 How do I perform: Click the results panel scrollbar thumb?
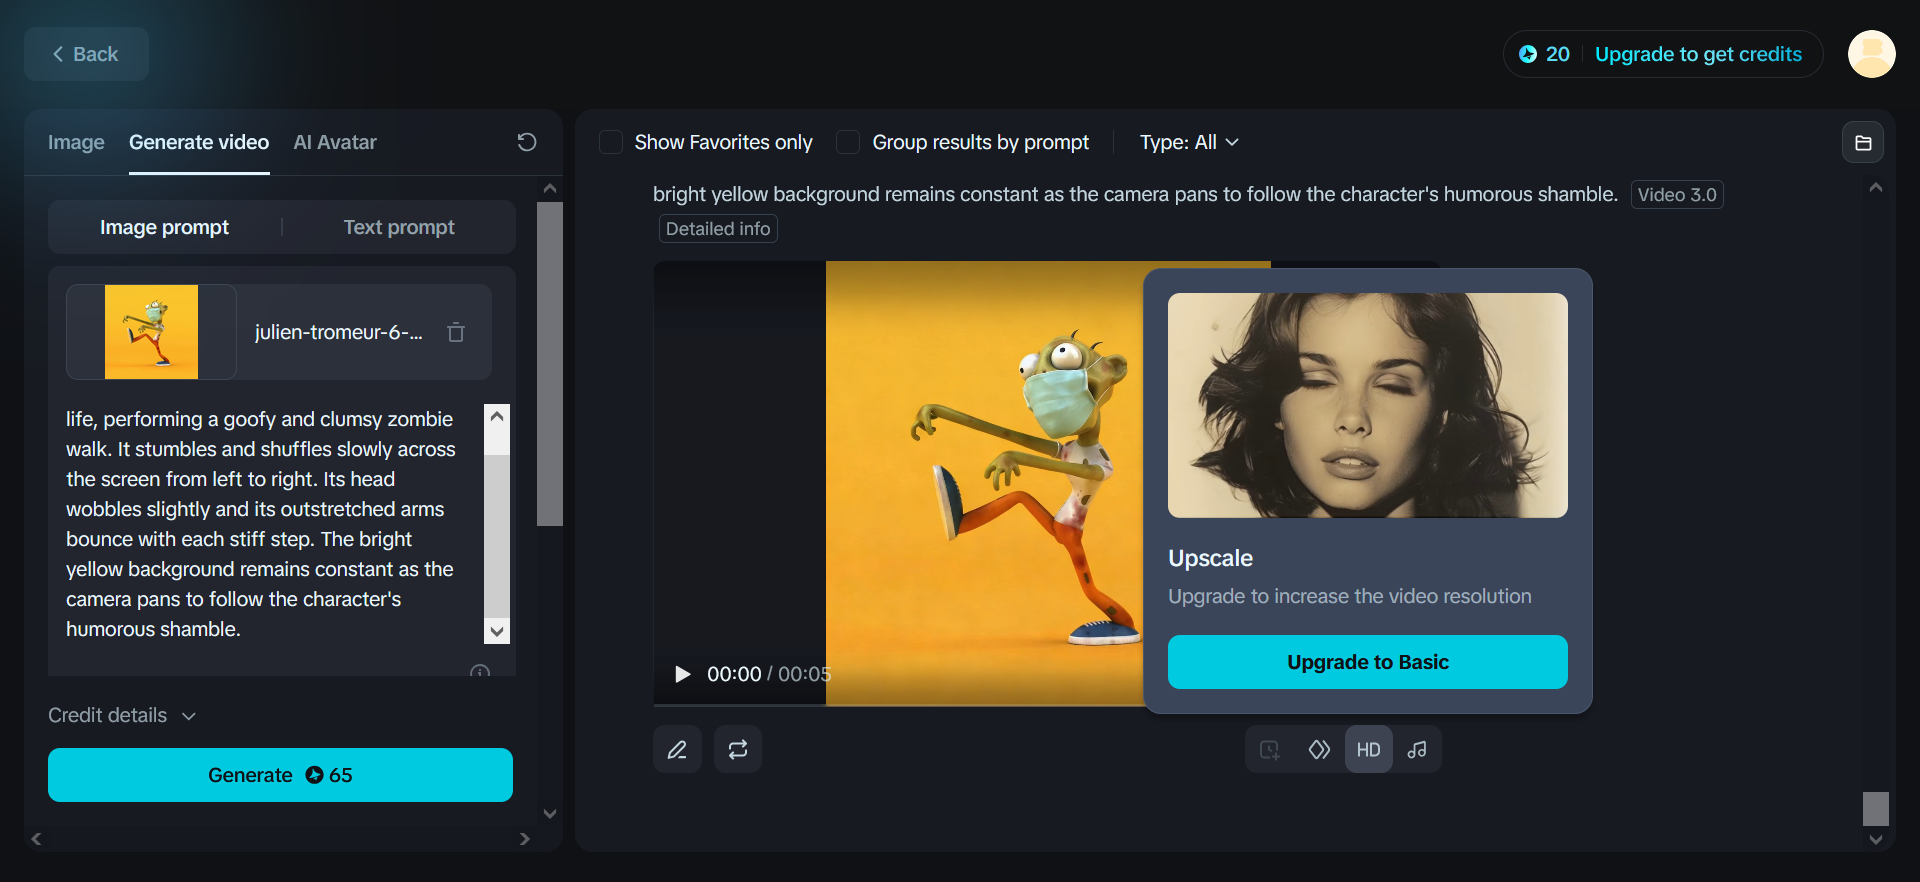point(1876,808)
